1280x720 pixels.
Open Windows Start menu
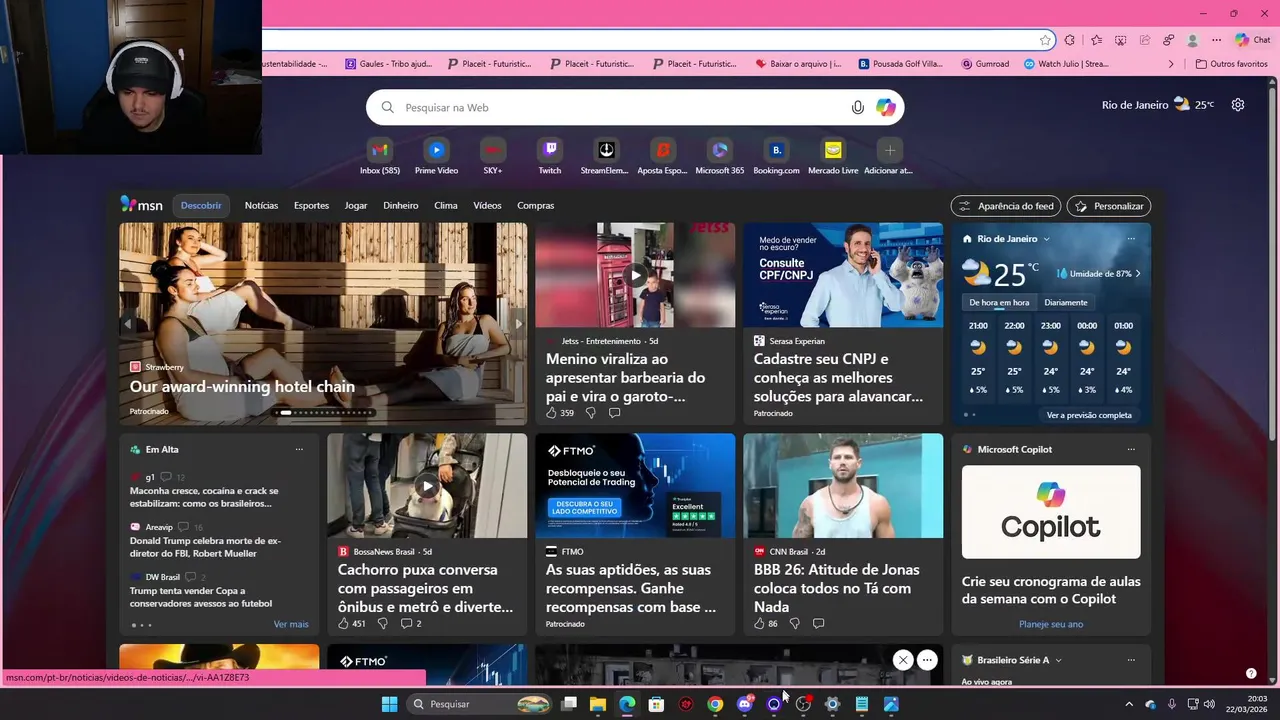(389, 704)
